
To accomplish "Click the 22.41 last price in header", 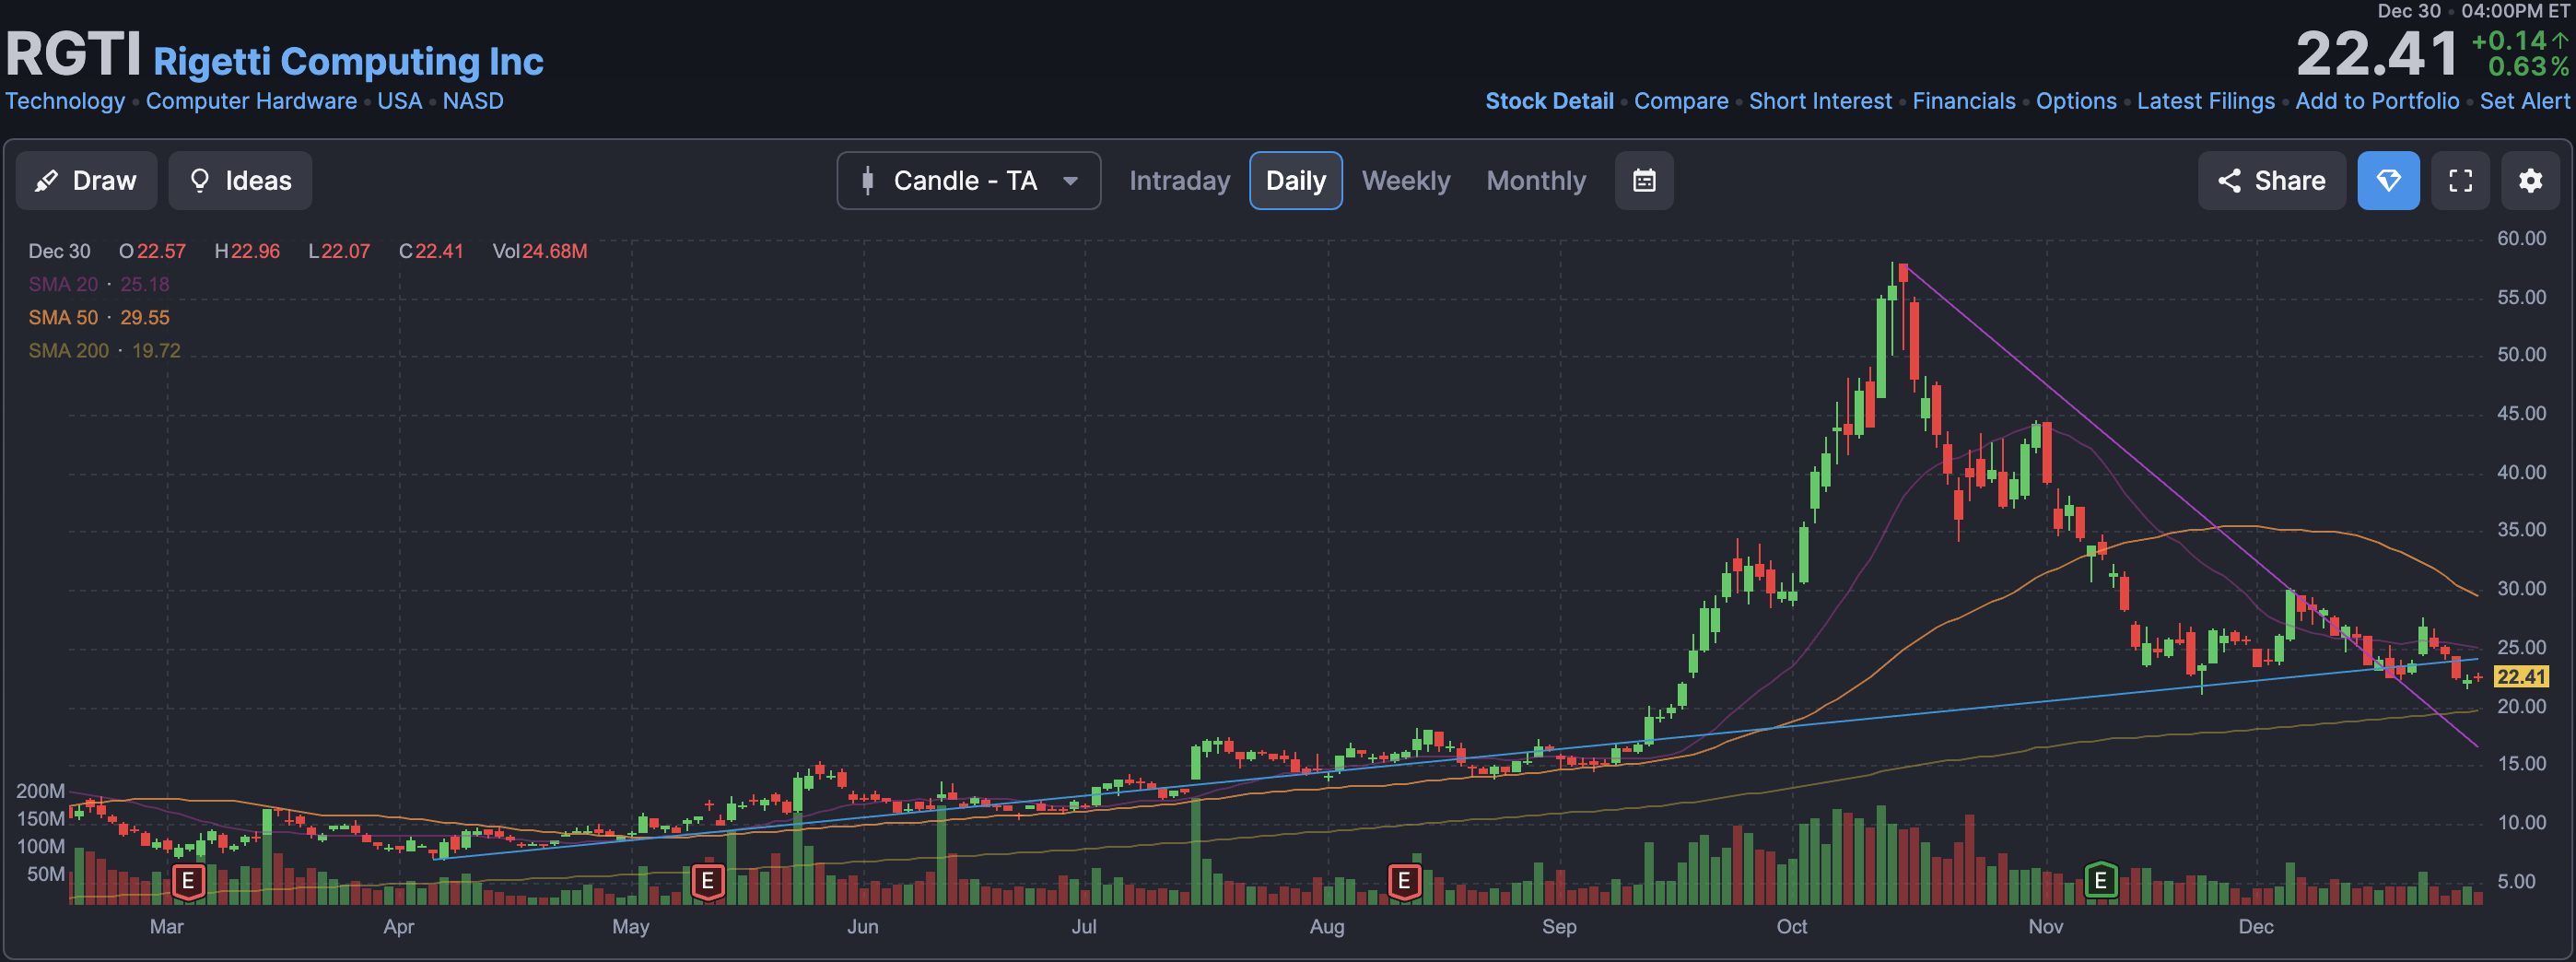I will pos(2376,54).
